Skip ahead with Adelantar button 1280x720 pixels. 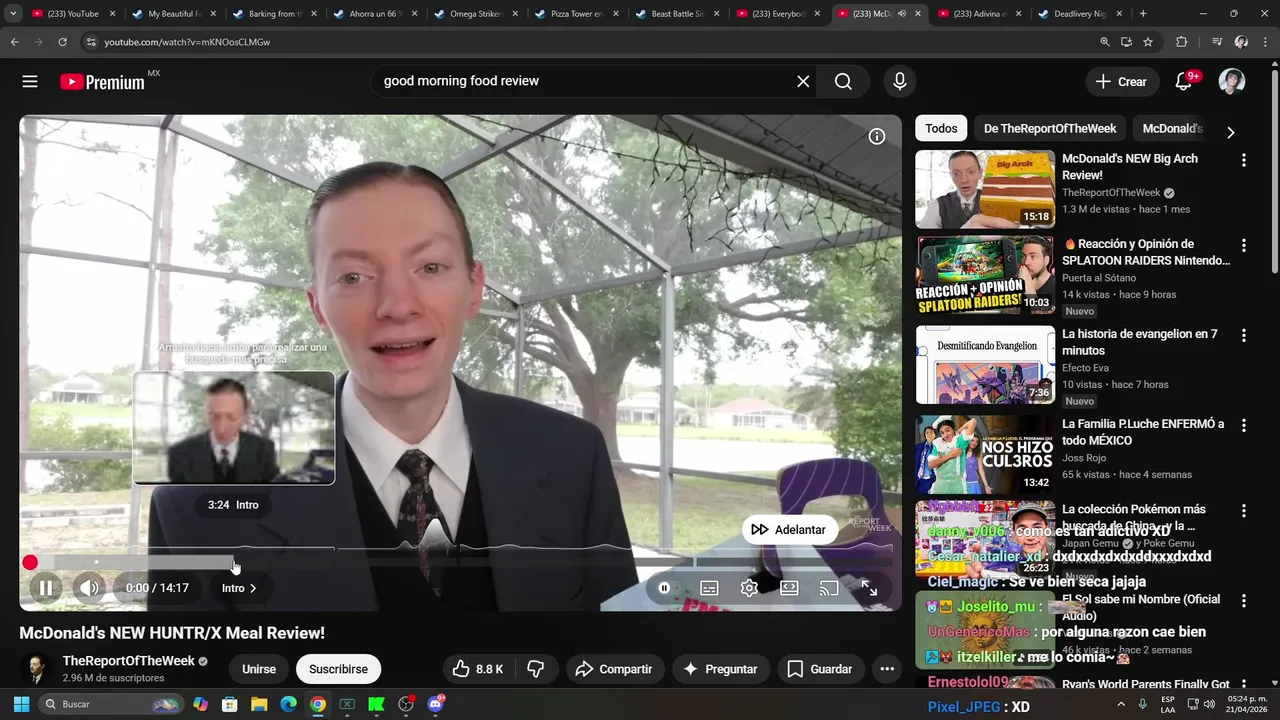(789, 530)
